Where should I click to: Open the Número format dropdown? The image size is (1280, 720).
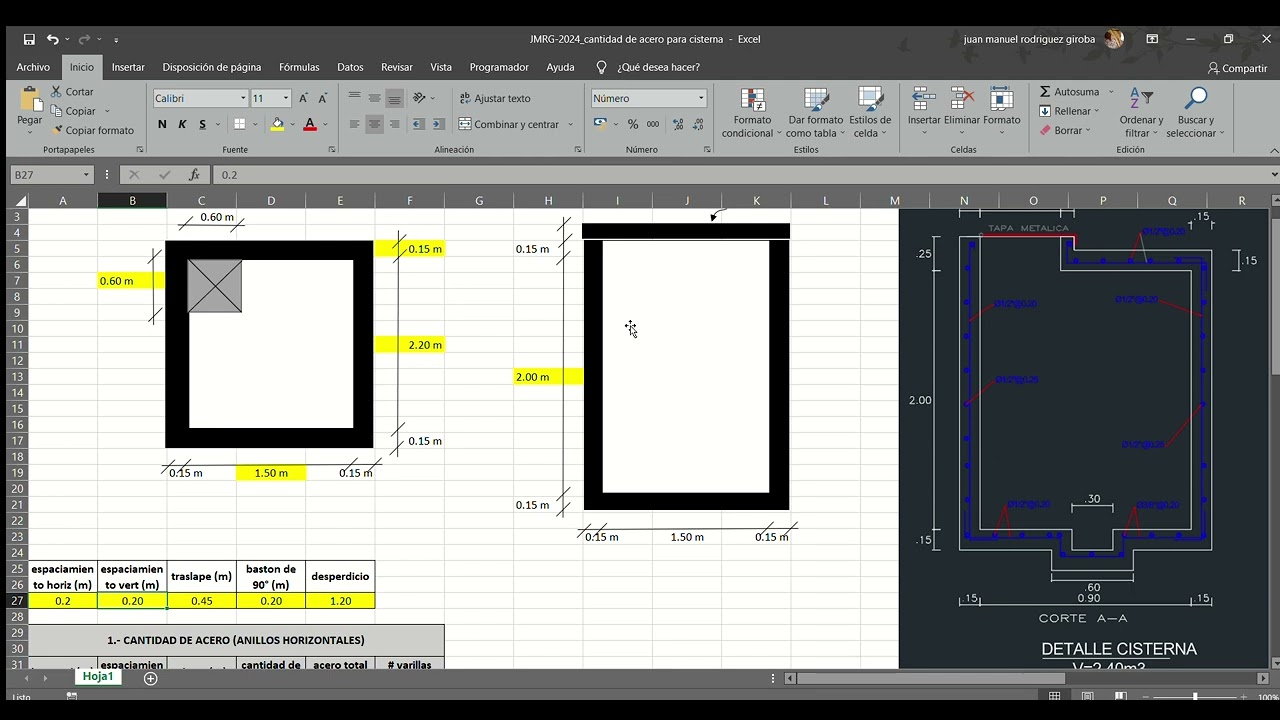(x=701, y=98)
